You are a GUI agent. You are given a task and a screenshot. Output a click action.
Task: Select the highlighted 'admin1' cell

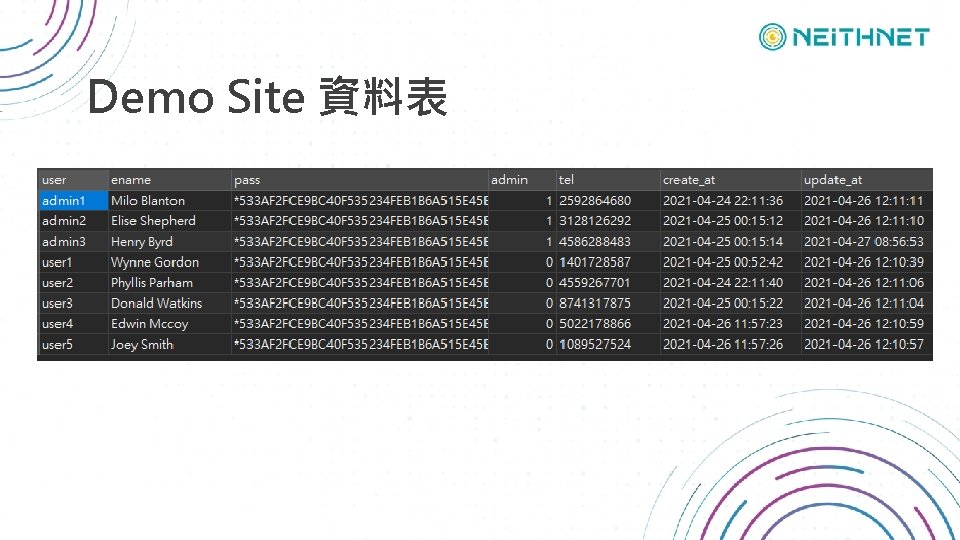[x=73, y=201]
